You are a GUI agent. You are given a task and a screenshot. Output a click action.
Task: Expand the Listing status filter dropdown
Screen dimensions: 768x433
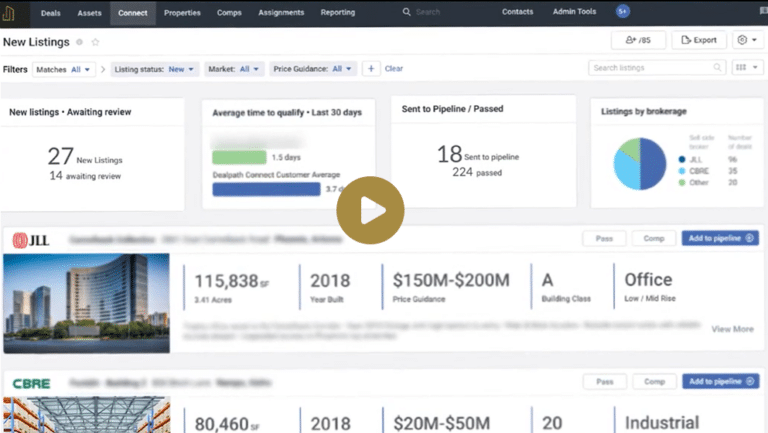coord(155,69)
